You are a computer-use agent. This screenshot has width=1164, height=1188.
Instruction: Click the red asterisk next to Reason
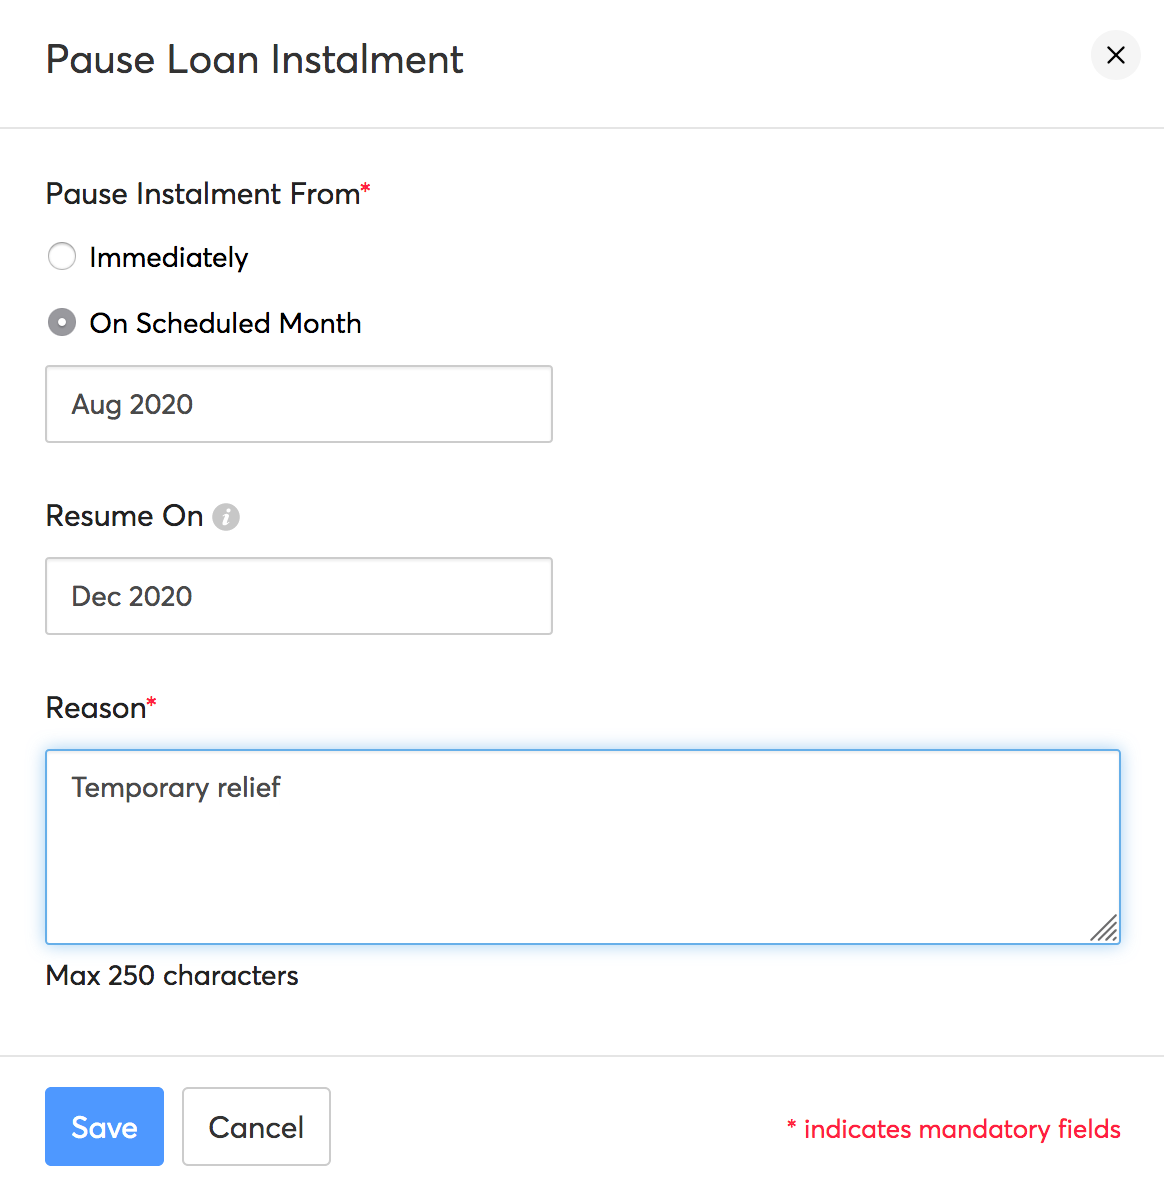[x=151, y=700]
